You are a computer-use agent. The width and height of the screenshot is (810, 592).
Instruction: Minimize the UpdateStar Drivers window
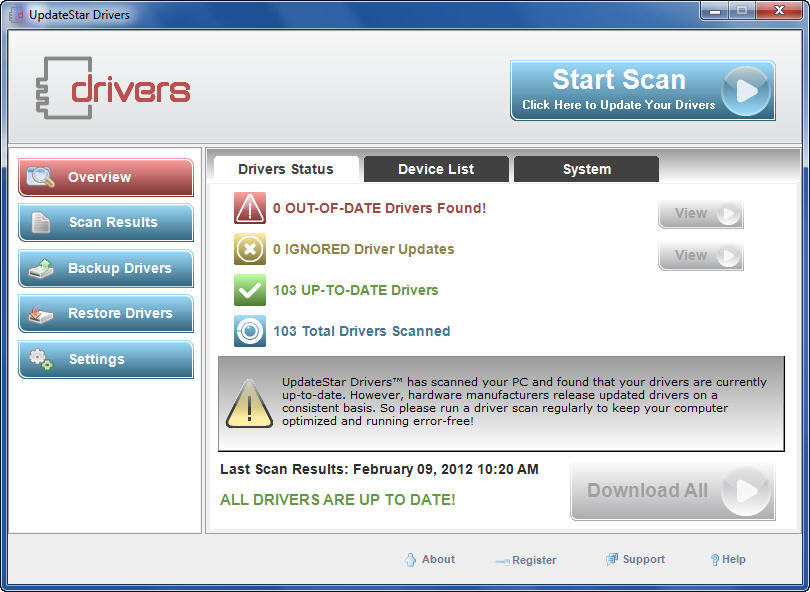pos(715,11)
